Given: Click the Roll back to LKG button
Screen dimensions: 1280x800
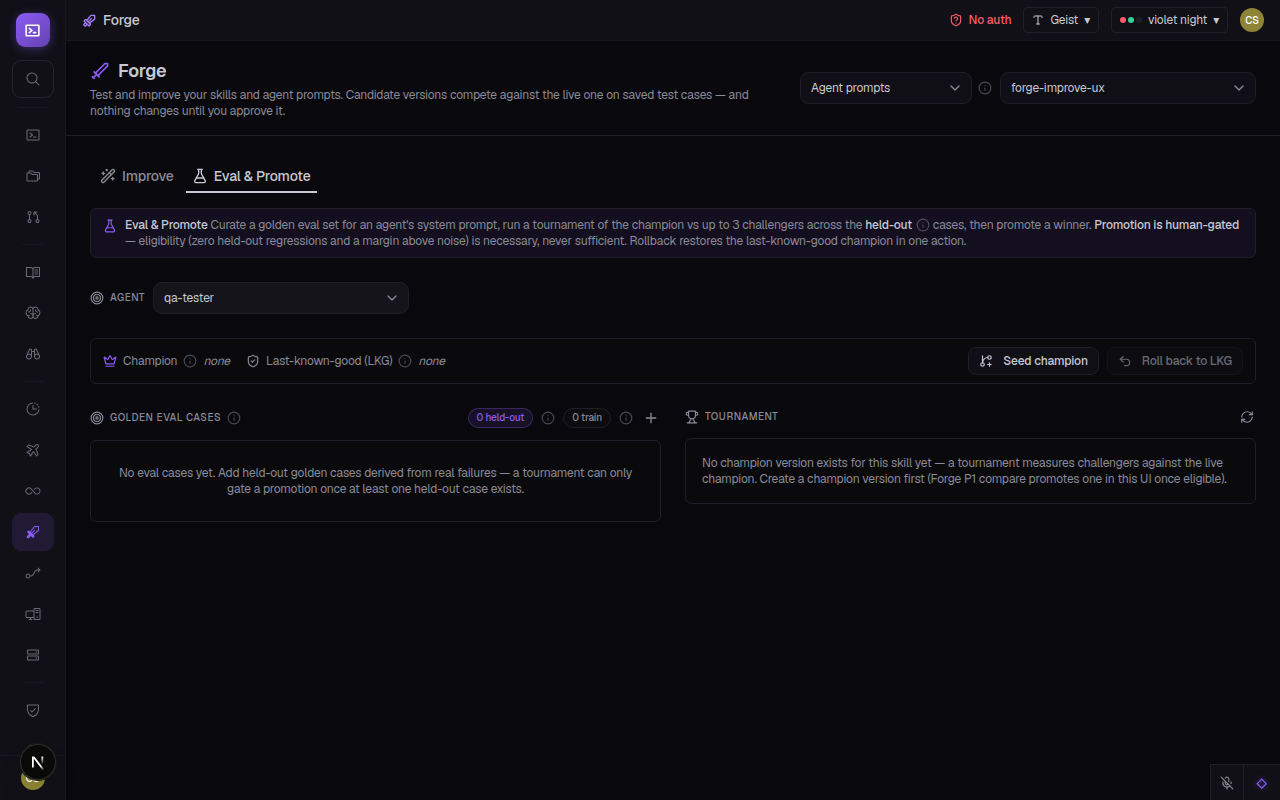Looking at the screenshot, I should click(1175, 361).
